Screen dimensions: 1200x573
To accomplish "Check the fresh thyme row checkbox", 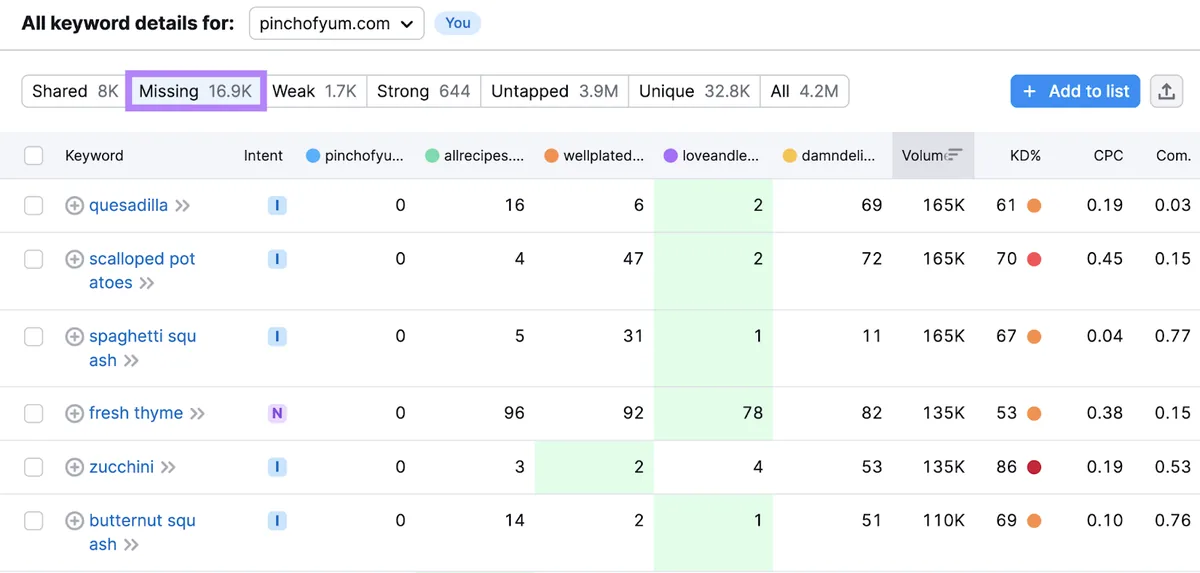I will pyautogui.click(x=34, y=413).
